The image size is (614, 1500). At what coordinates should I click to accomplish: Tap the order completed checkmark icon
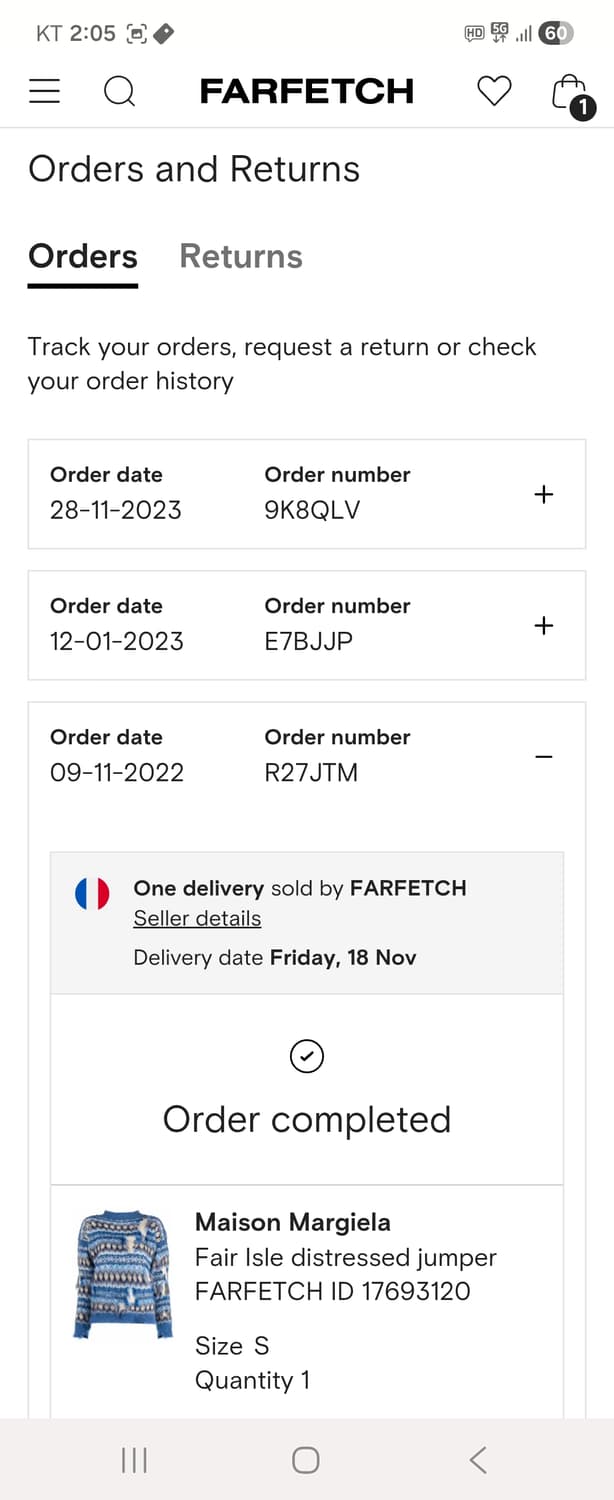[306, 1056]
